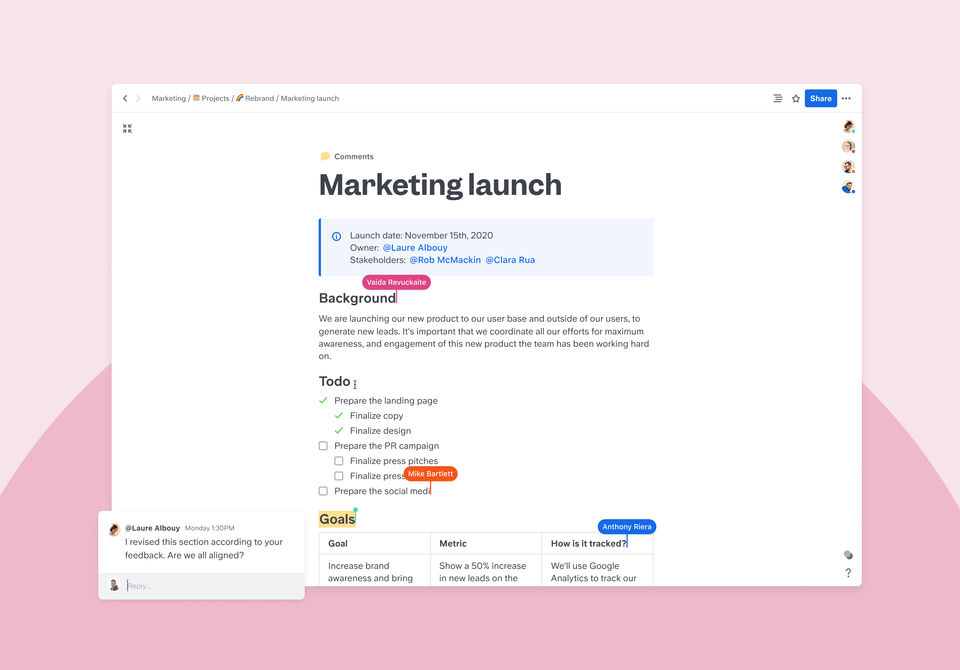The image size is (960, 670).
Task: Uncheck the Finalize design item
Action: pyautogui.click(x=339, y=431)
